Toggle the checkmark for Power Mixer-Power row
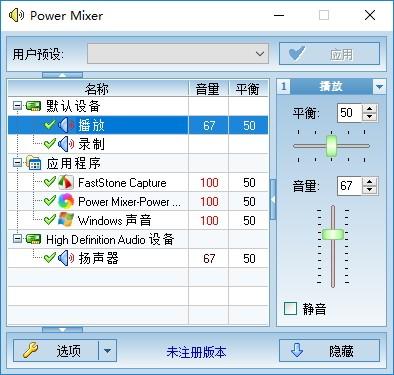394x375 pixels. (50, 201)
